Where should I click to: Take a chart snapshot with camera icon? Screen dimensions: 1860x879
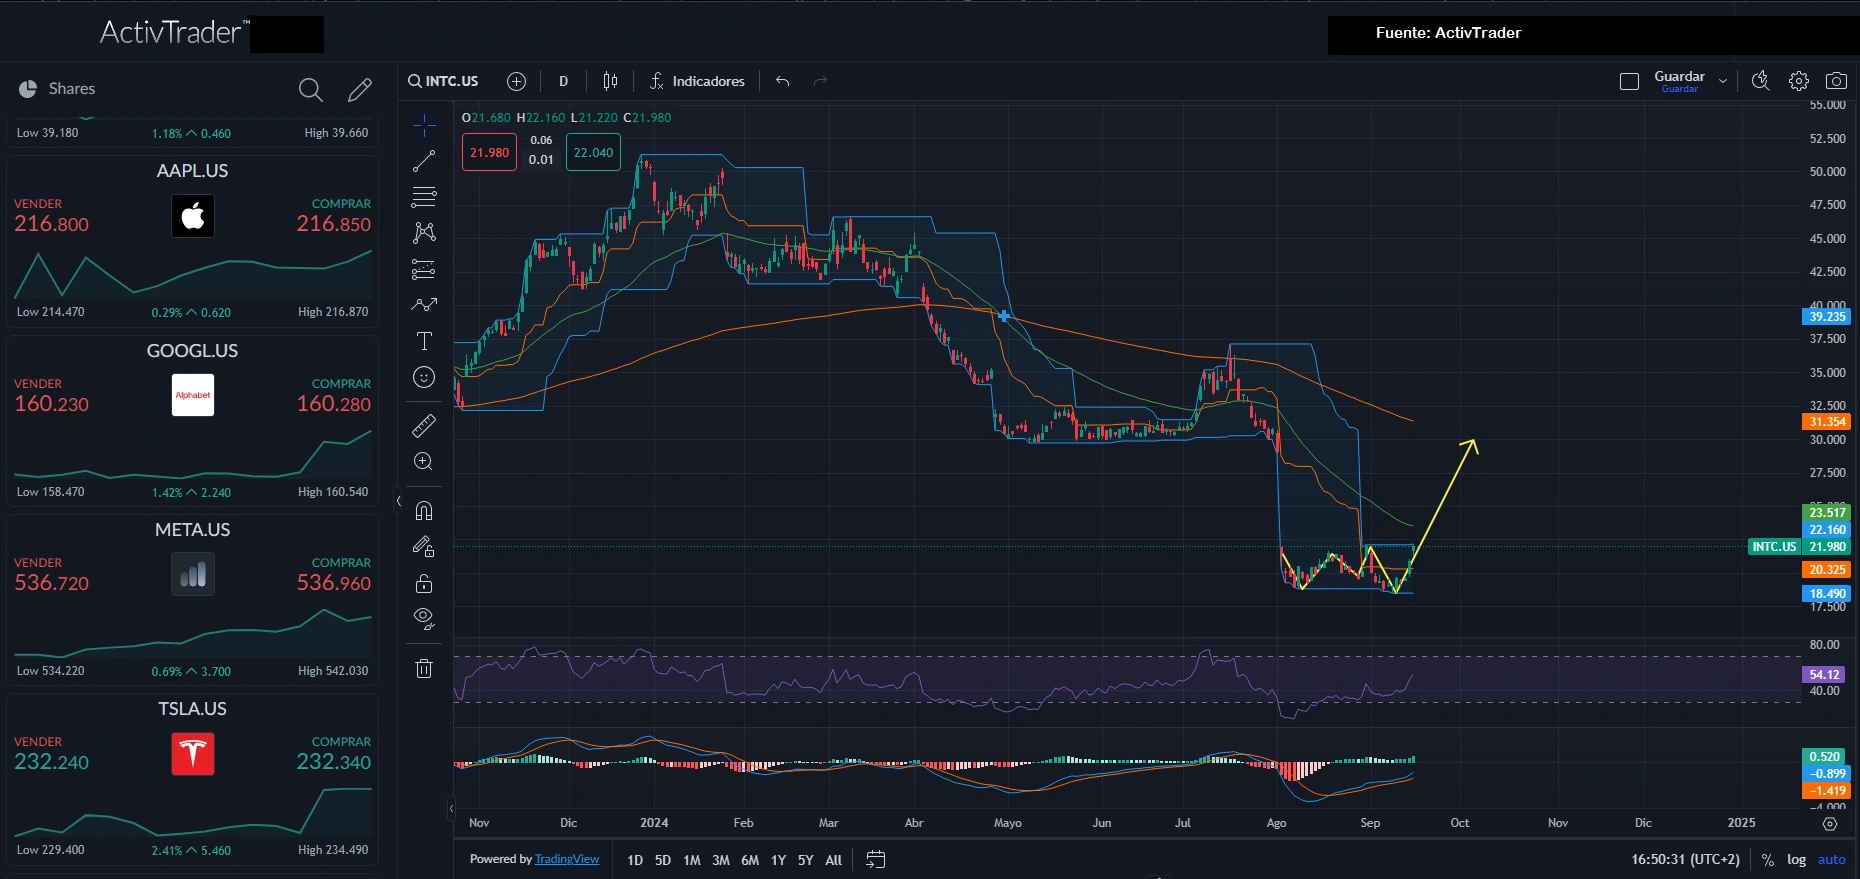coord(1836,81)
